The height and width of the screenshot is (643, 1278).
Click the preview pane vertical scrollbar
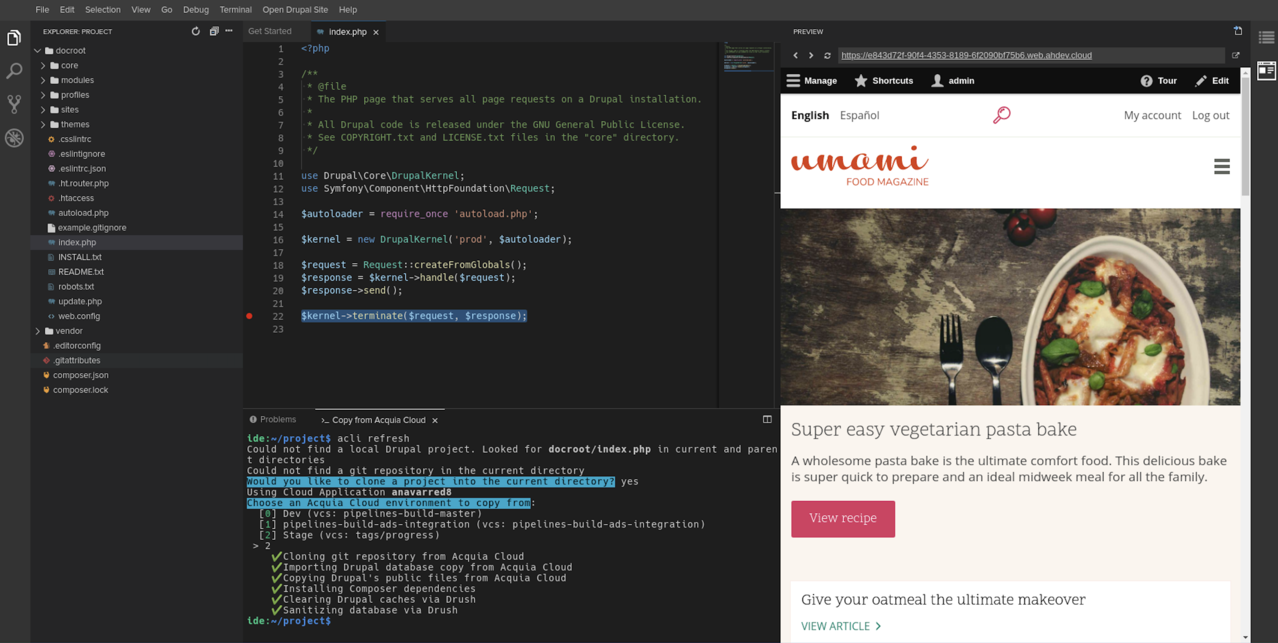[x=1245, y=135]
